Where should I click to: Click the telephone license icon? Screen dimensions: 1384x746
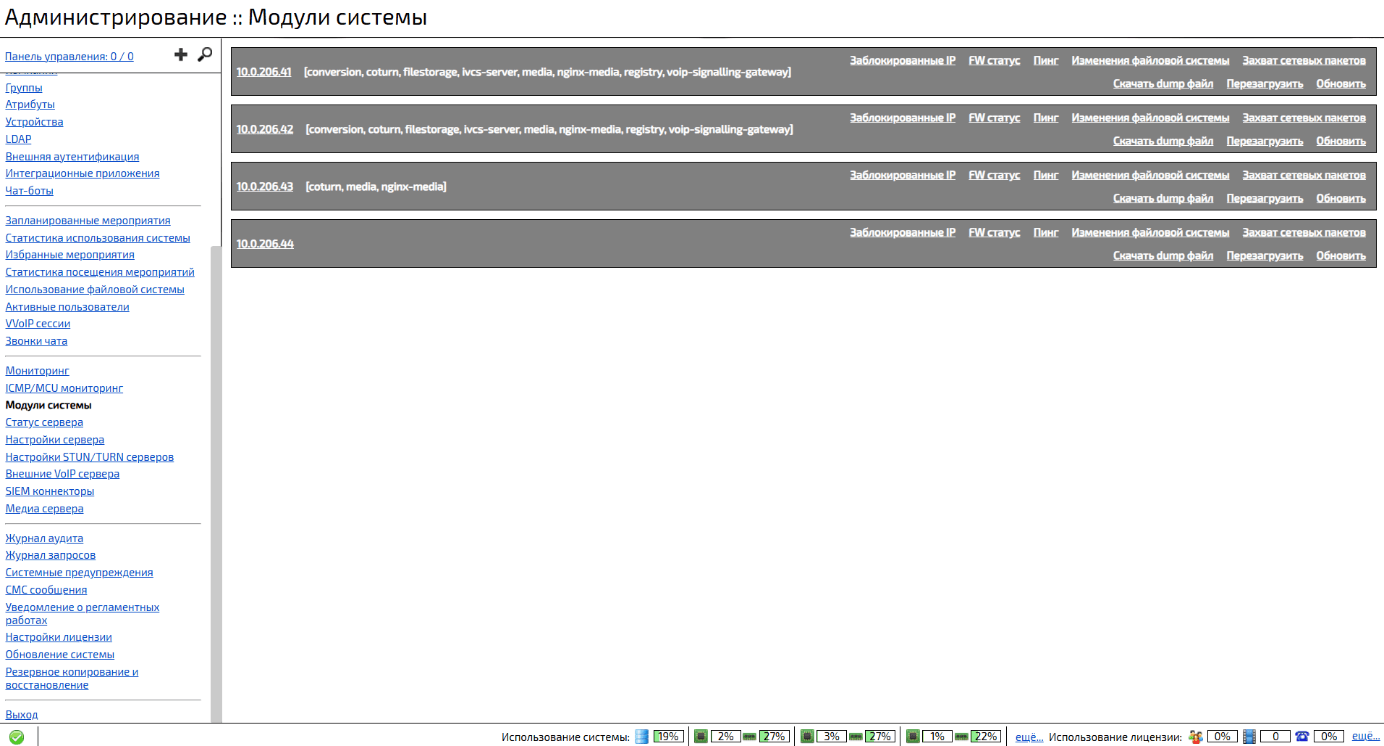pos(1301,737)
